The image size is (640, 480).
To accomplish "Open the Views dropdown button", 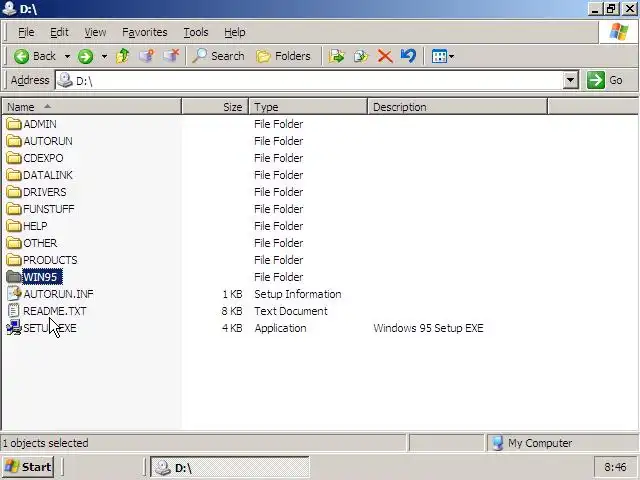I will 443,56.
